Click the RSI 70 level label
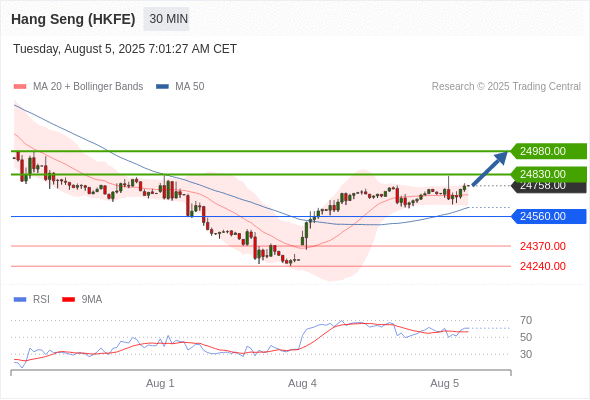Viewport: 590px width, 400px height. [x=526, y=321]
